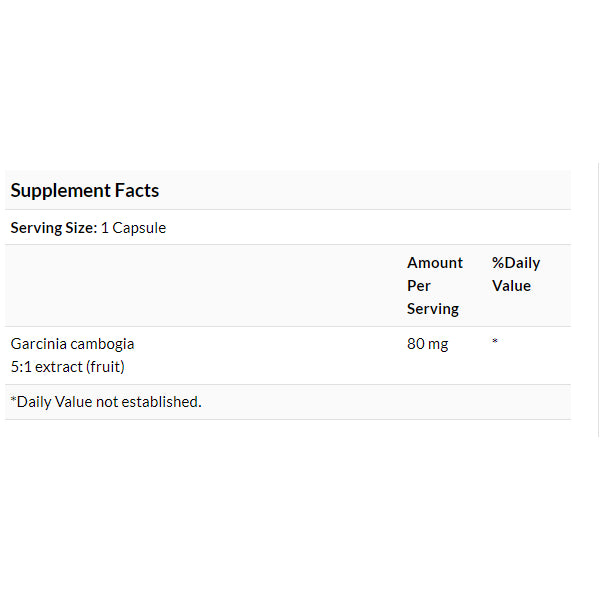Click 'Amount' in the column header
This screenshot has height=600, width=600.
coord(434,263)
